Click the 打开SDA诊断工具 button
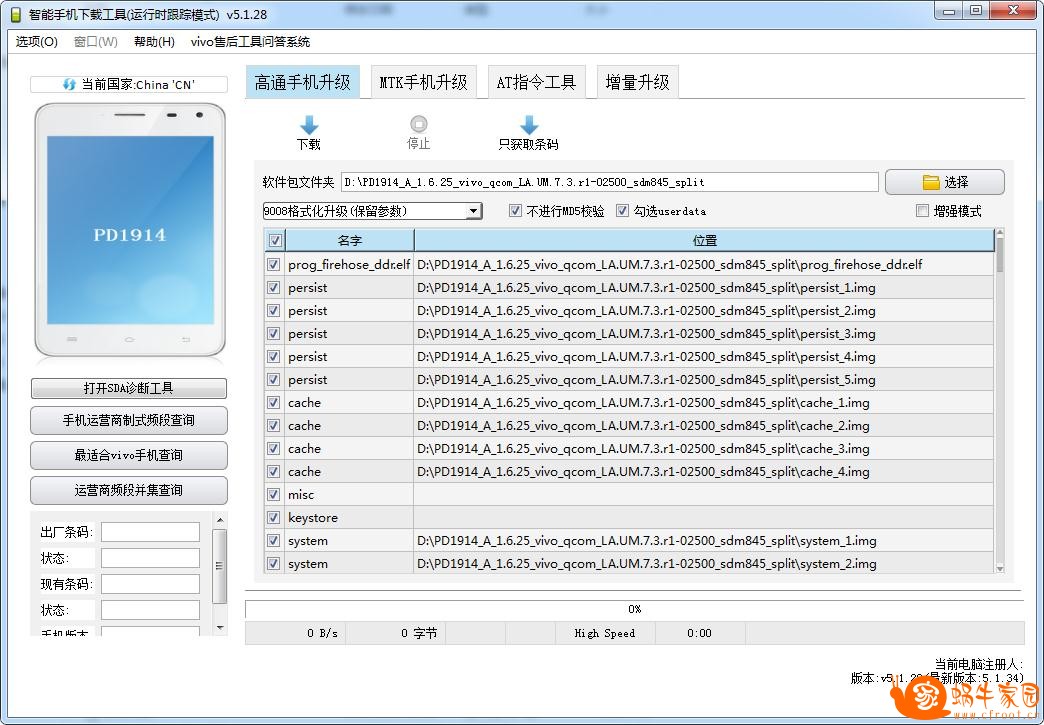Viewport: 1044px width, 725px height. point(129,388)
